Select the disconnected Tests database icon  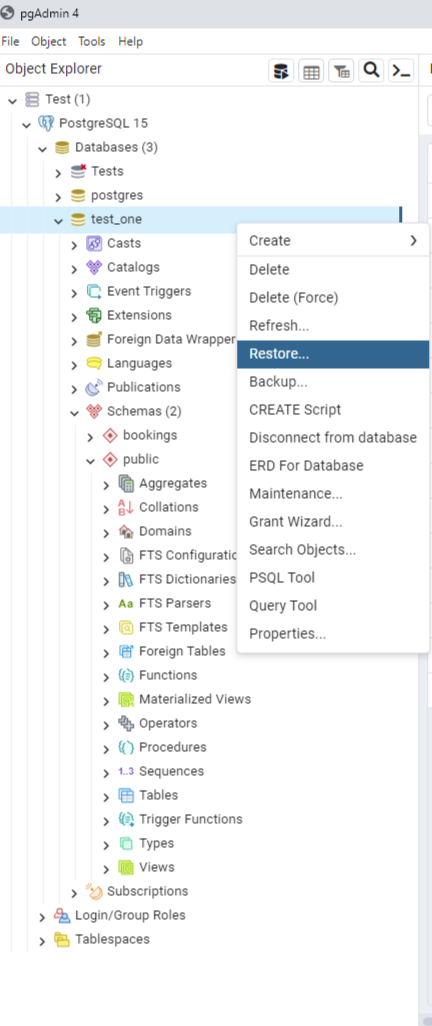[79, 171]
